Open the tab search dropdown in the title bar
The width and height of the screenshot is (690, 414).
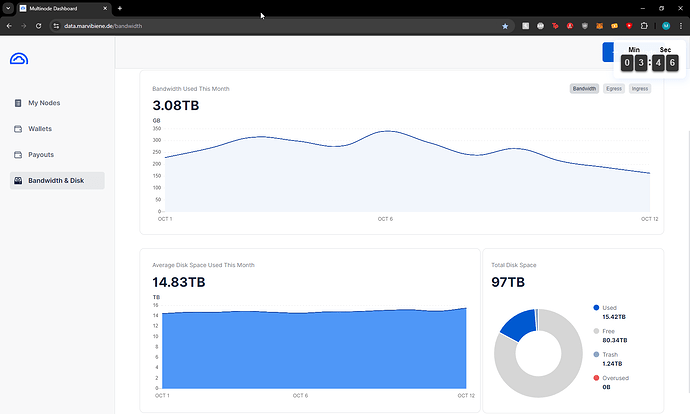tap(9, 8)
